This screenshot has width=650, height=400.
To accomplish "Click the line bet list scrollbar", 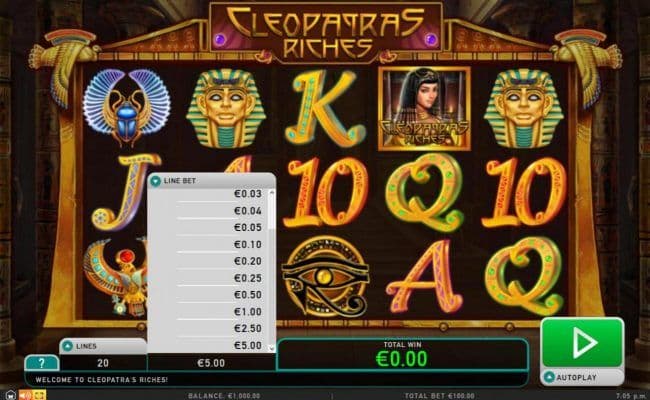I will [272, 210].
